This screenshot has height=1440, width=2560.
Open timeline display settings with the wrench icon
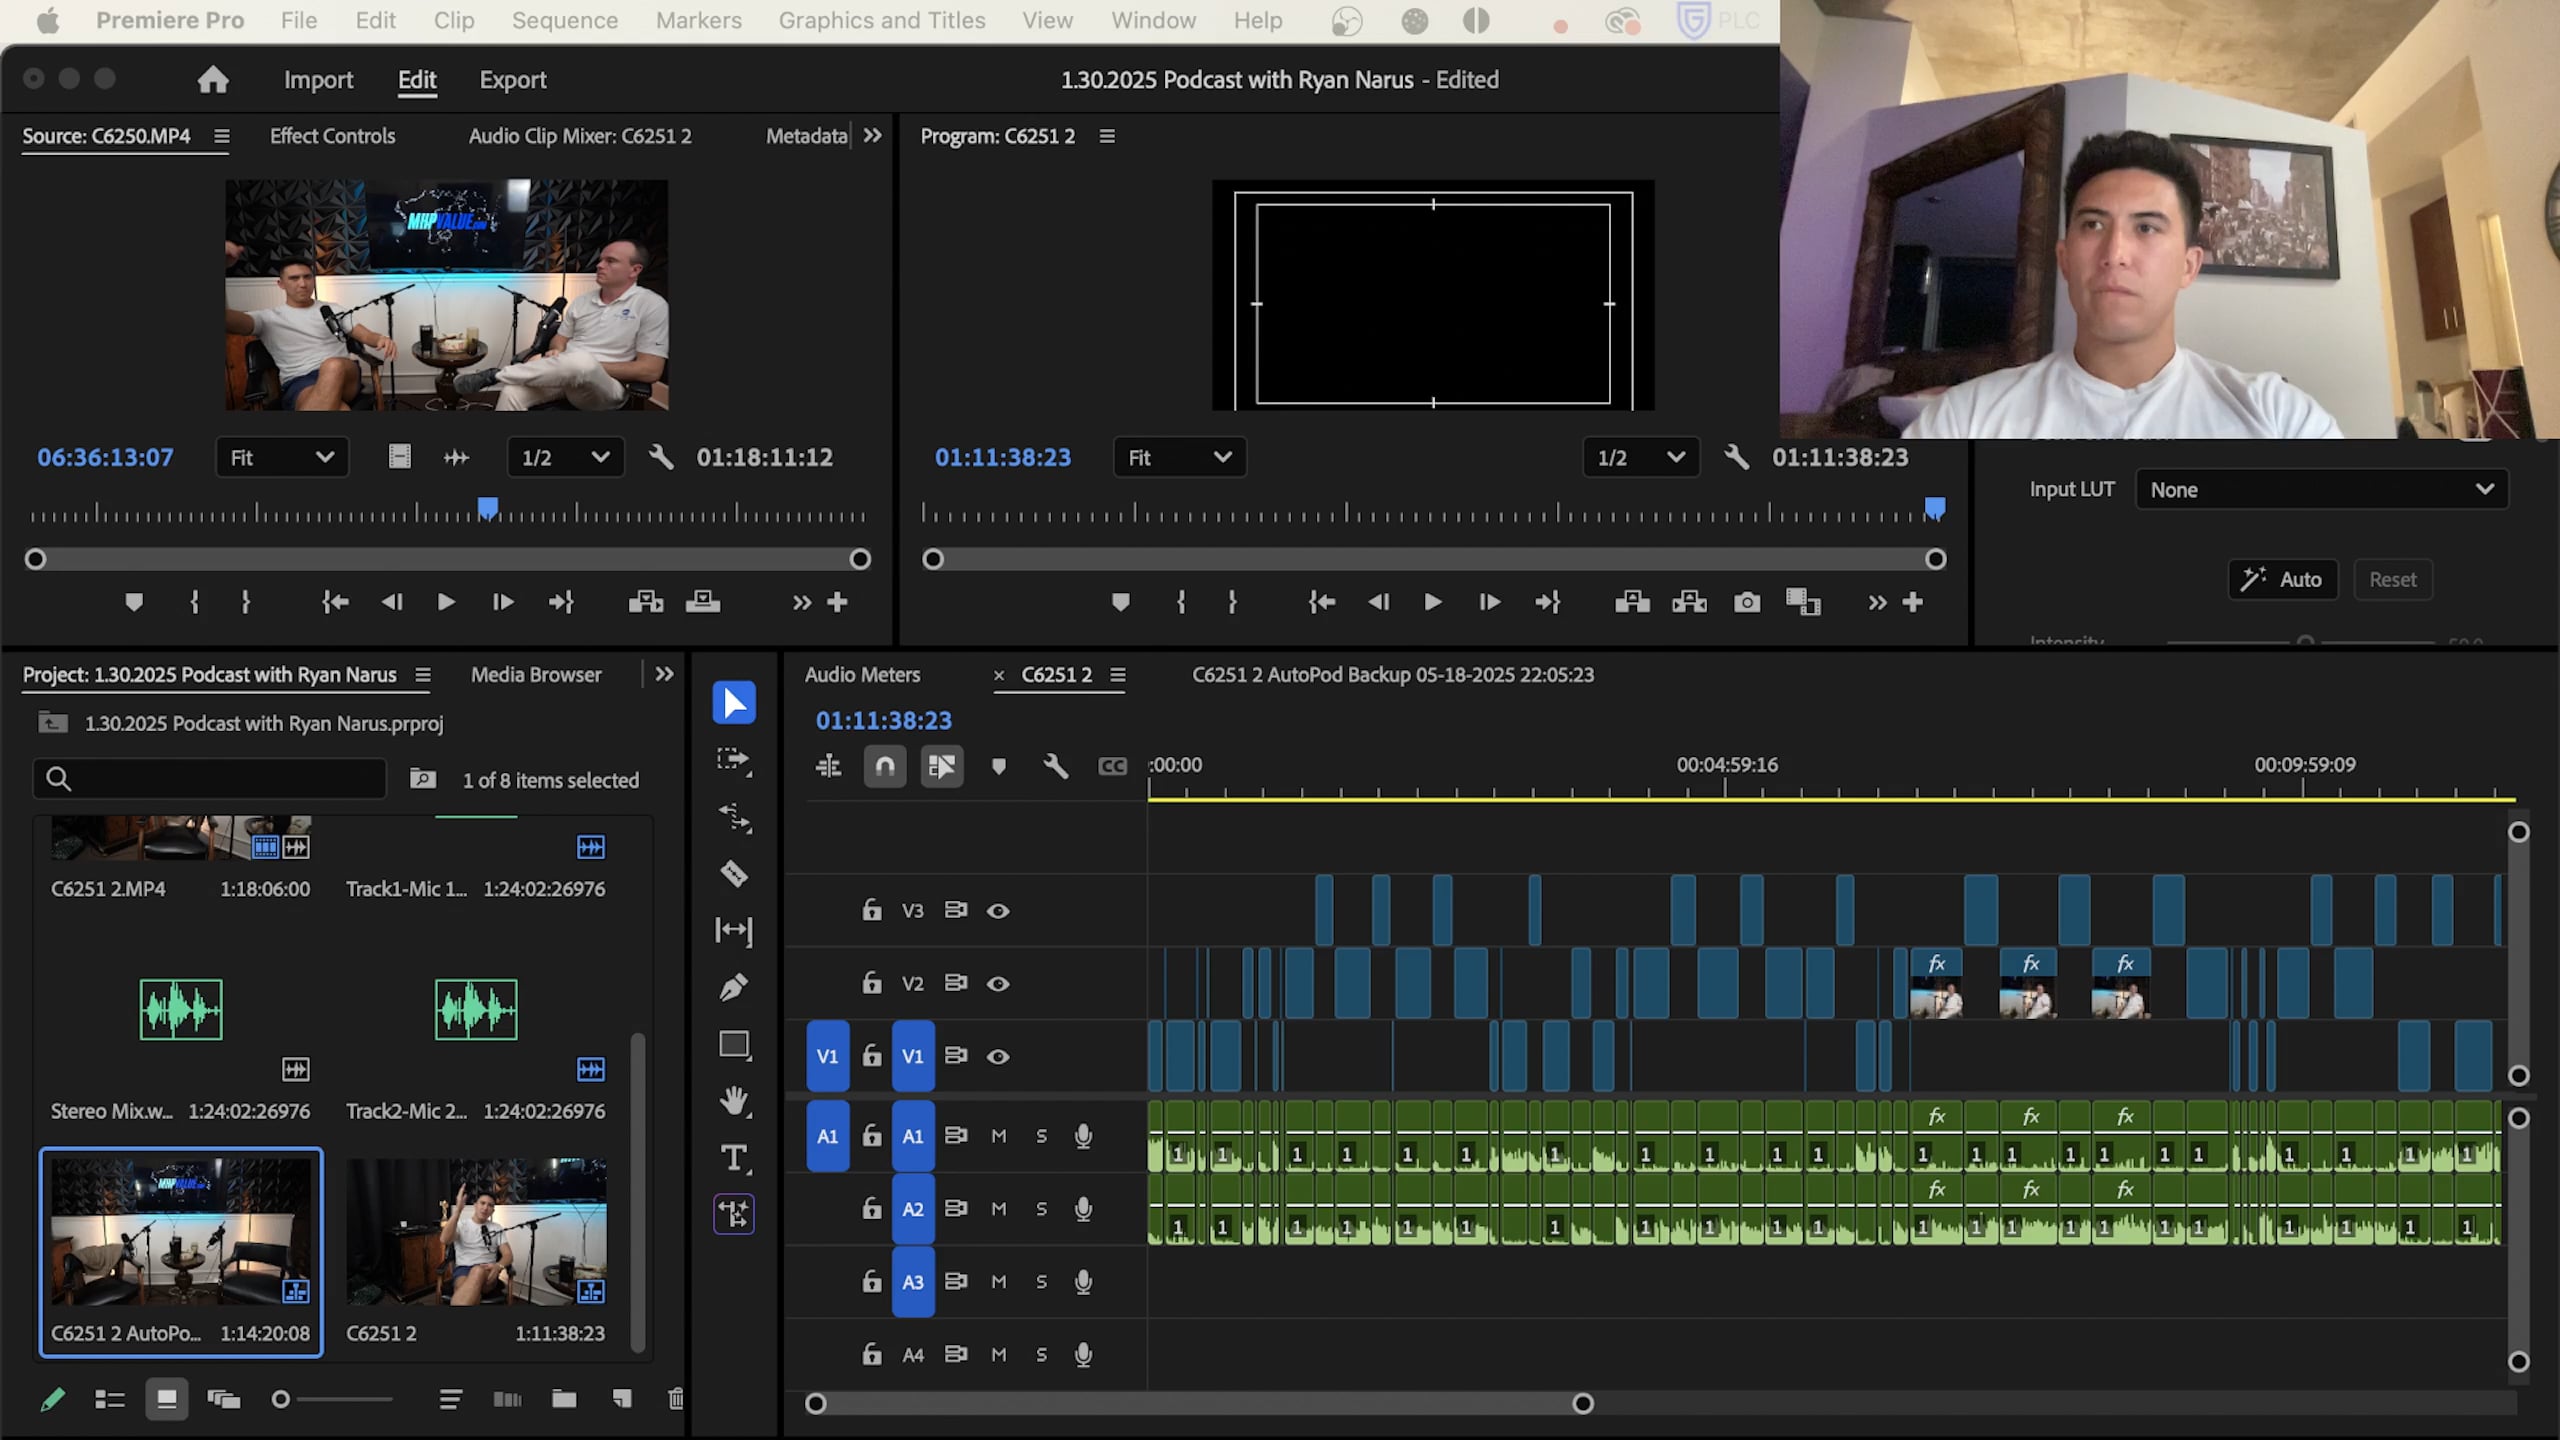point(1056,766)
